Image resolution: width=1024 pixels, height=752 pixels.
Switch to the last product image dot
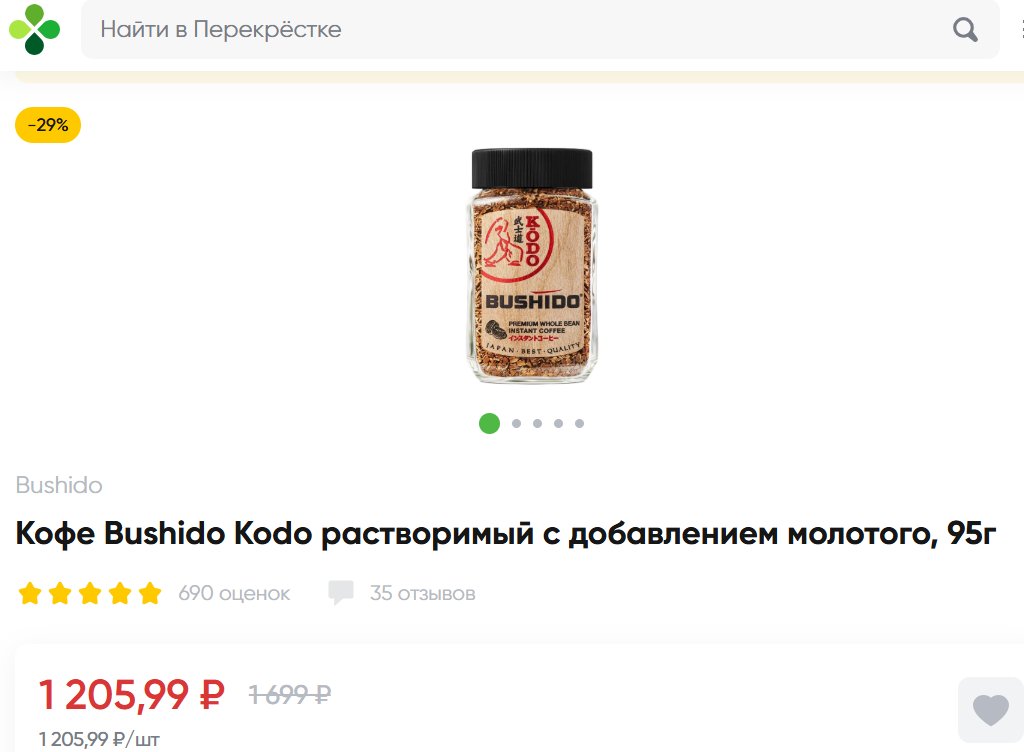pyautogui.click(x=579, y=424)
